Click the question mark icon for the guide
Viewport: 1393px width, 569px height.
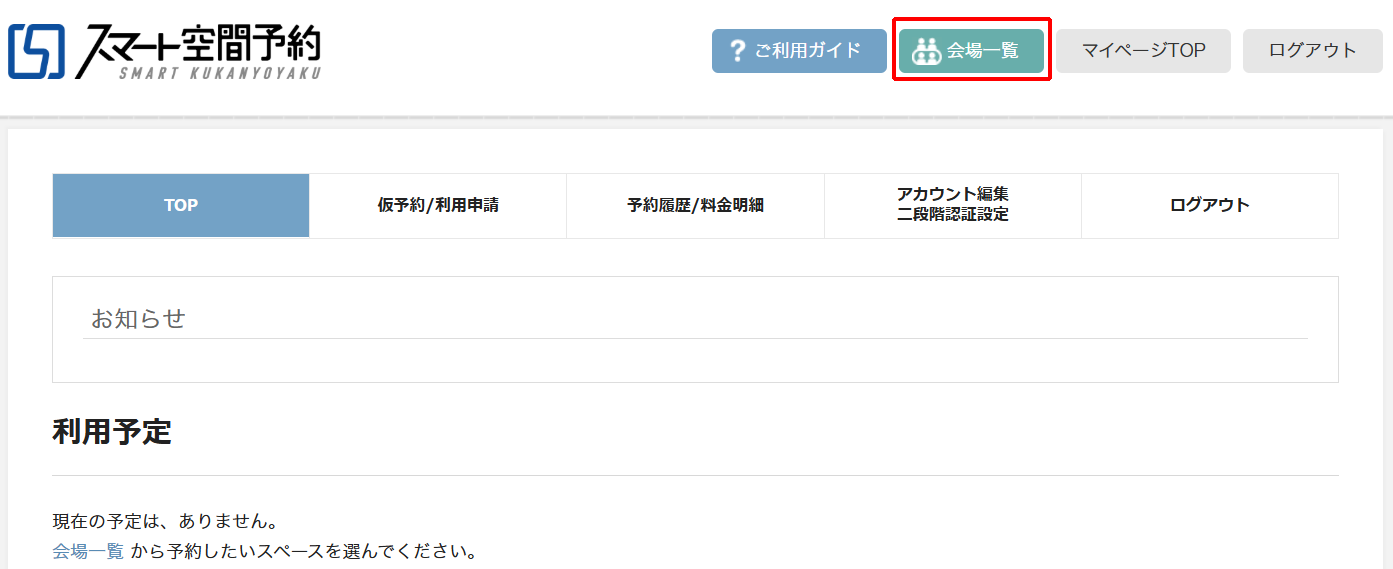(x=738, y=50)
